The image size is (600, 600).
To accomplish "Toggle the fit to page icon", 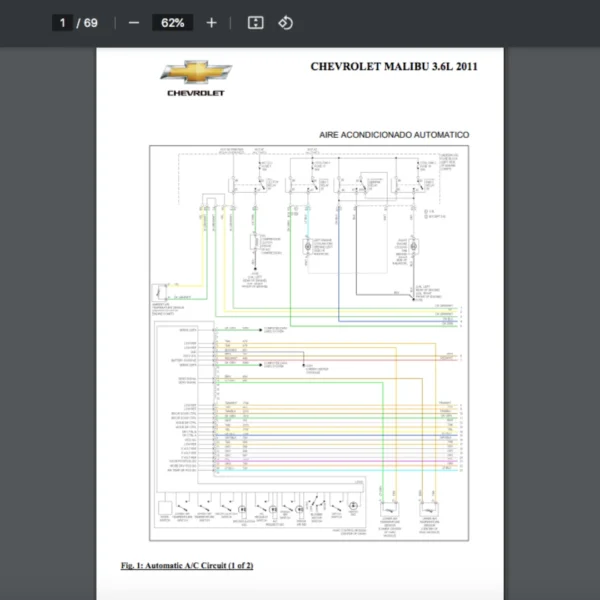I will (x=255, y=23).
